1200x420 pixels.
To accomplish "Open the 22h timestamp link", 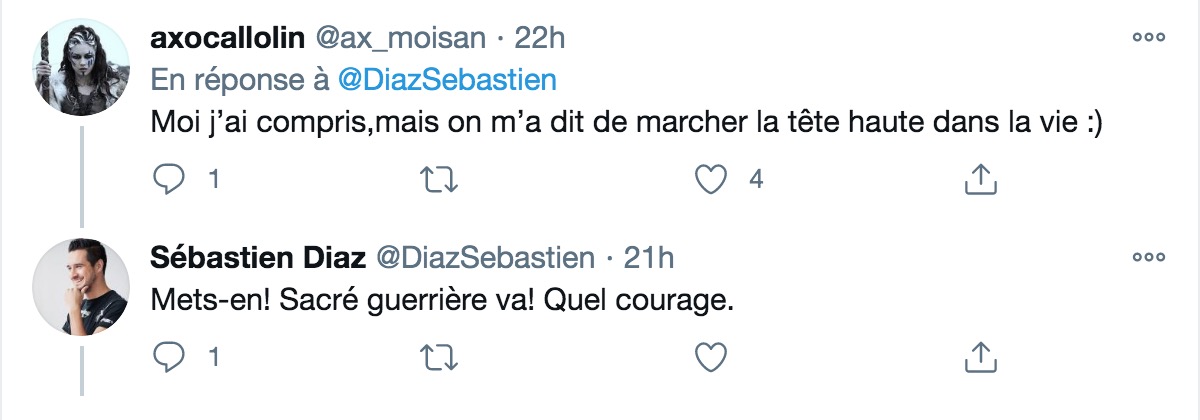I will [540, 38].
